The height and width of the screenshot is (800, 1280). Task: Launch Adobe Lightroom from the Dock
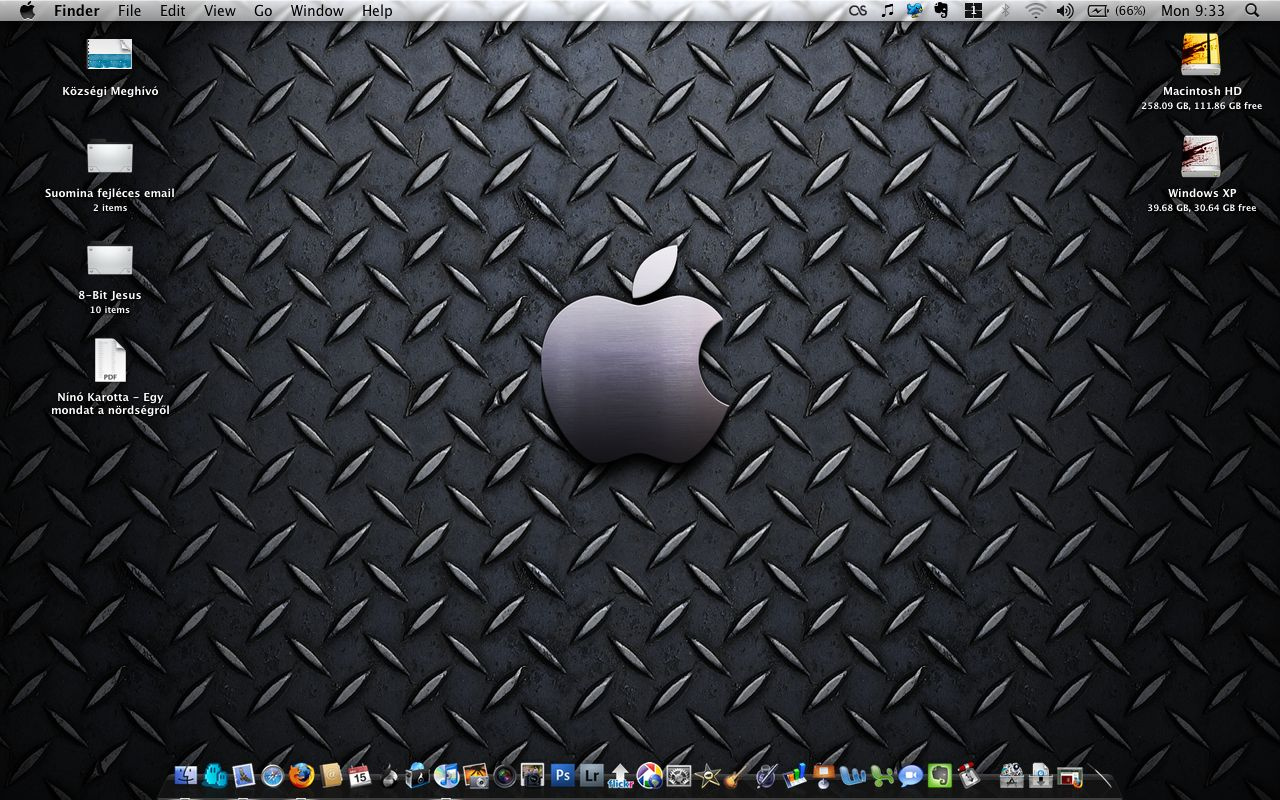coord(591,775)
